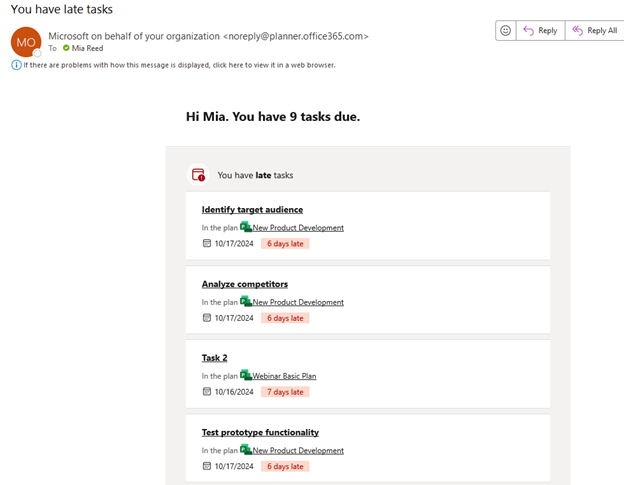The height and width of the screenshot is (485, 624).
Task: Click the calendar icon in Test prototype functionality card
Action: coord(207,466)
